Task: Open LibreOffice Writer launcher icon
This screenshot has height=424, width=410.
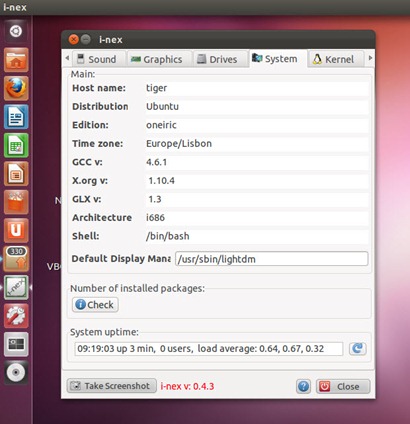Action: [16, 117]
